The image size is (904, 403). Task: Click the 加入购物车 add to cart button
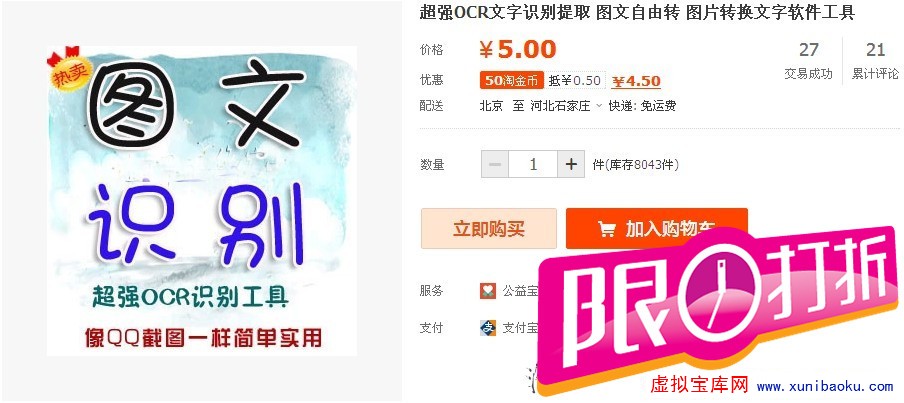(657, 229)
